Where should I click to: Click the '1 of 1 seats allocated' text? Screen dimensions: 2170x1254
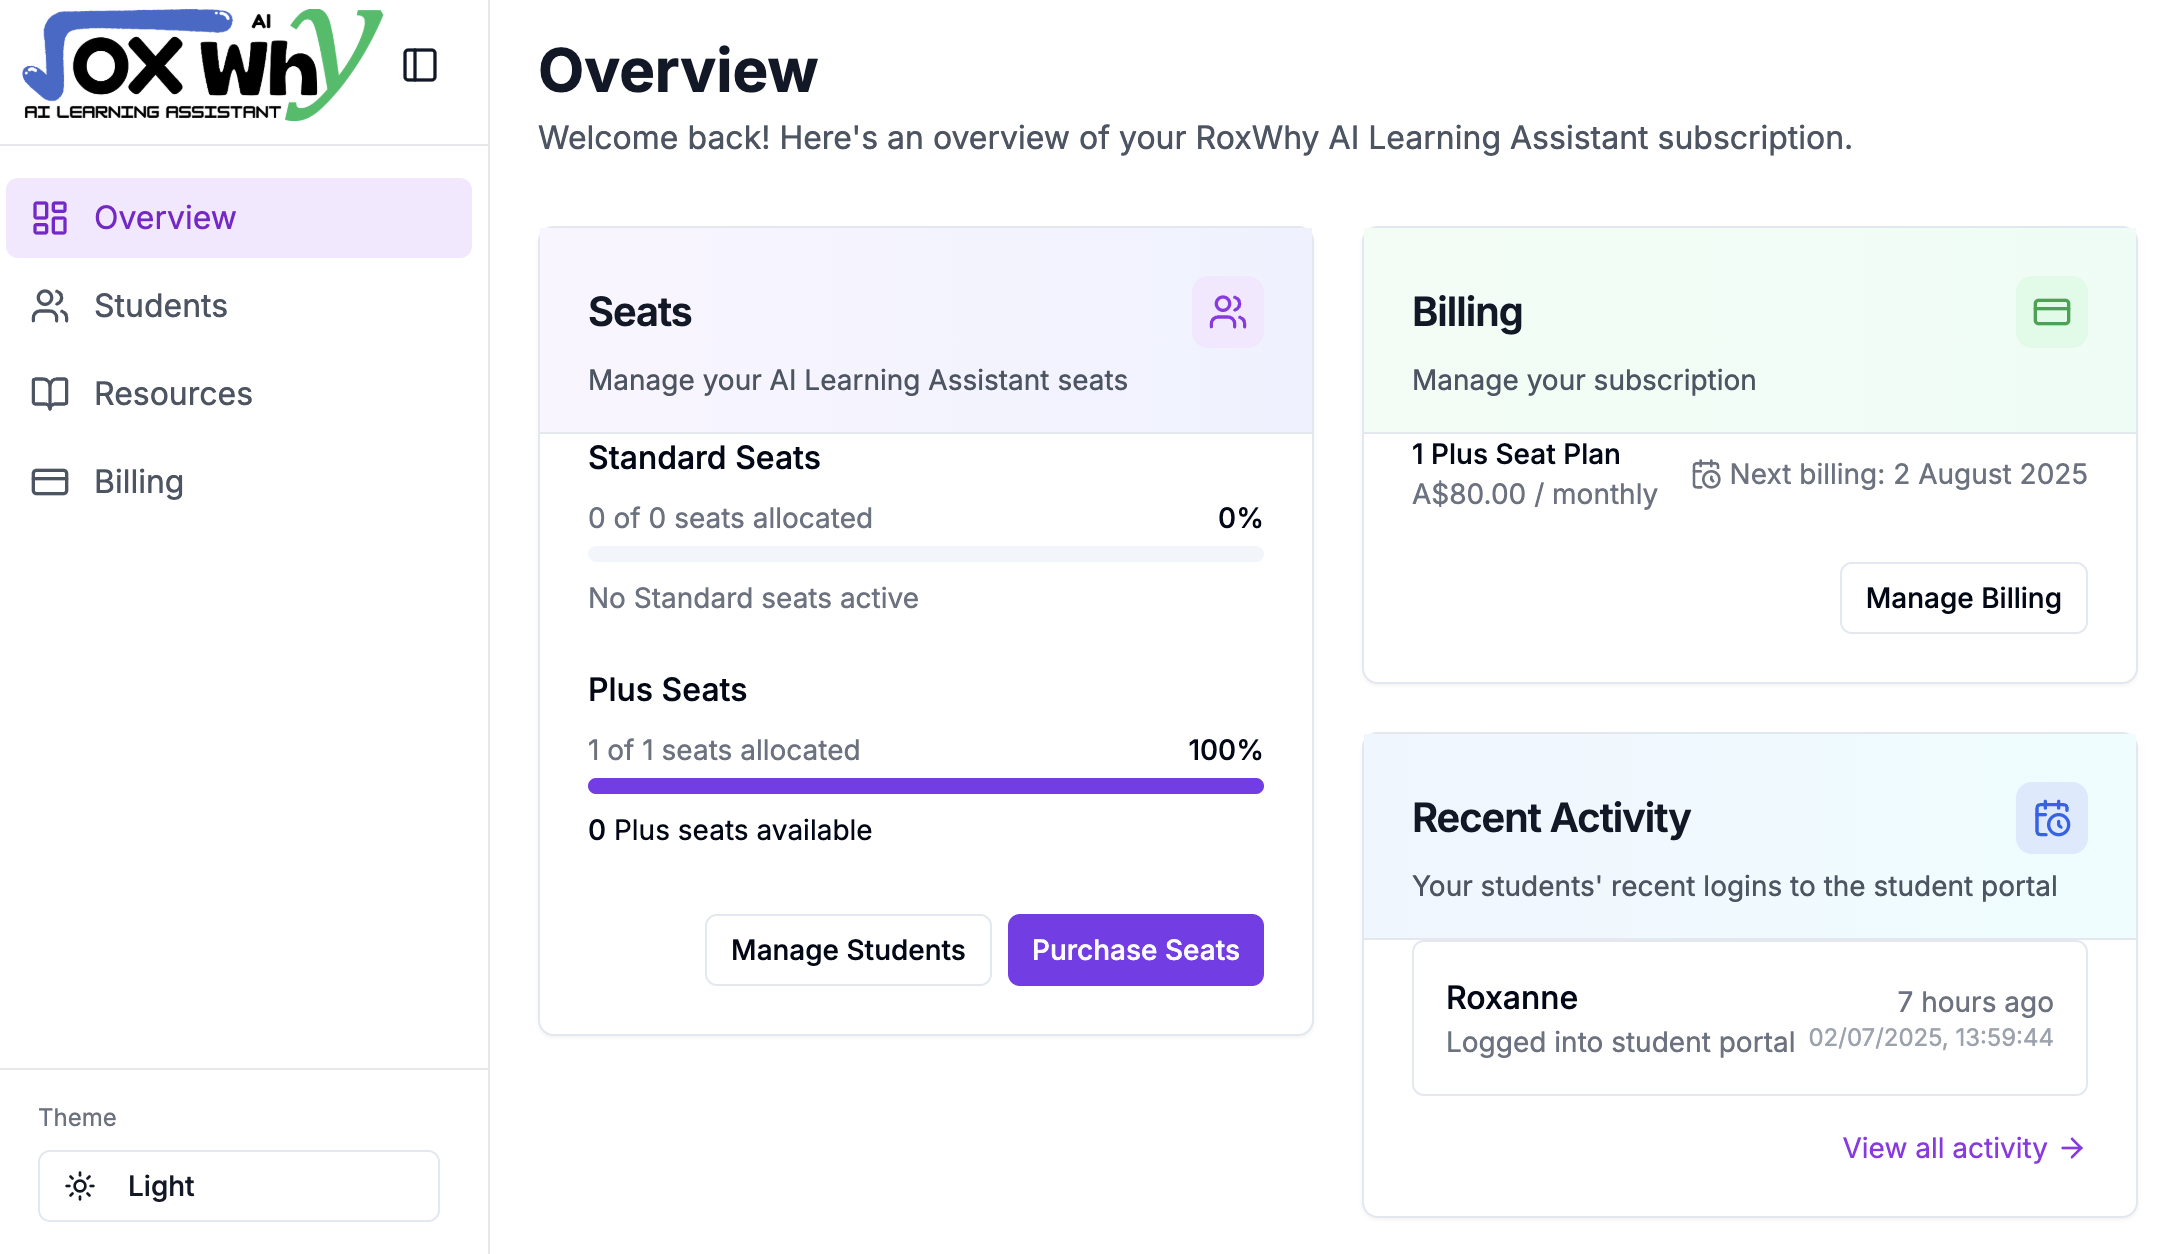[724, 750]
